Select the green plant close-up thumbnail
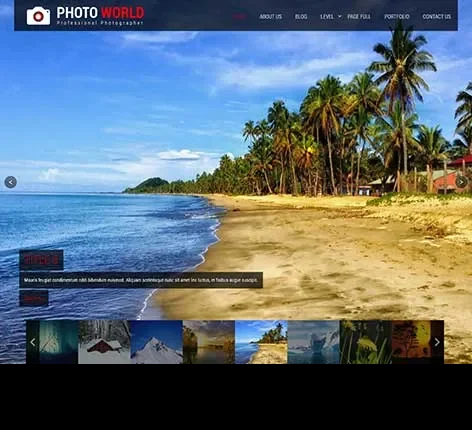The width and height of the screenshot is (472, 430). tap(366, 342)
